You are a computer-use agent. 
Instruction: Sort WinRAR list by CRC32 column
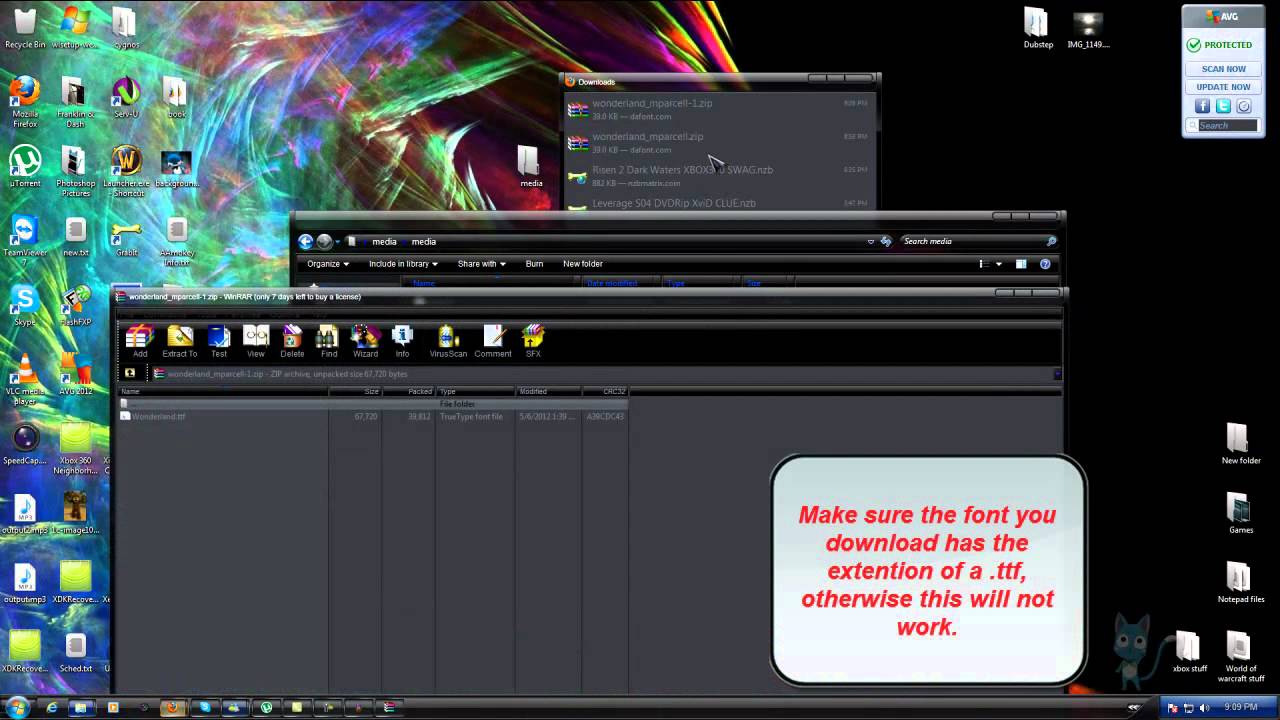[x=606, y=392]
